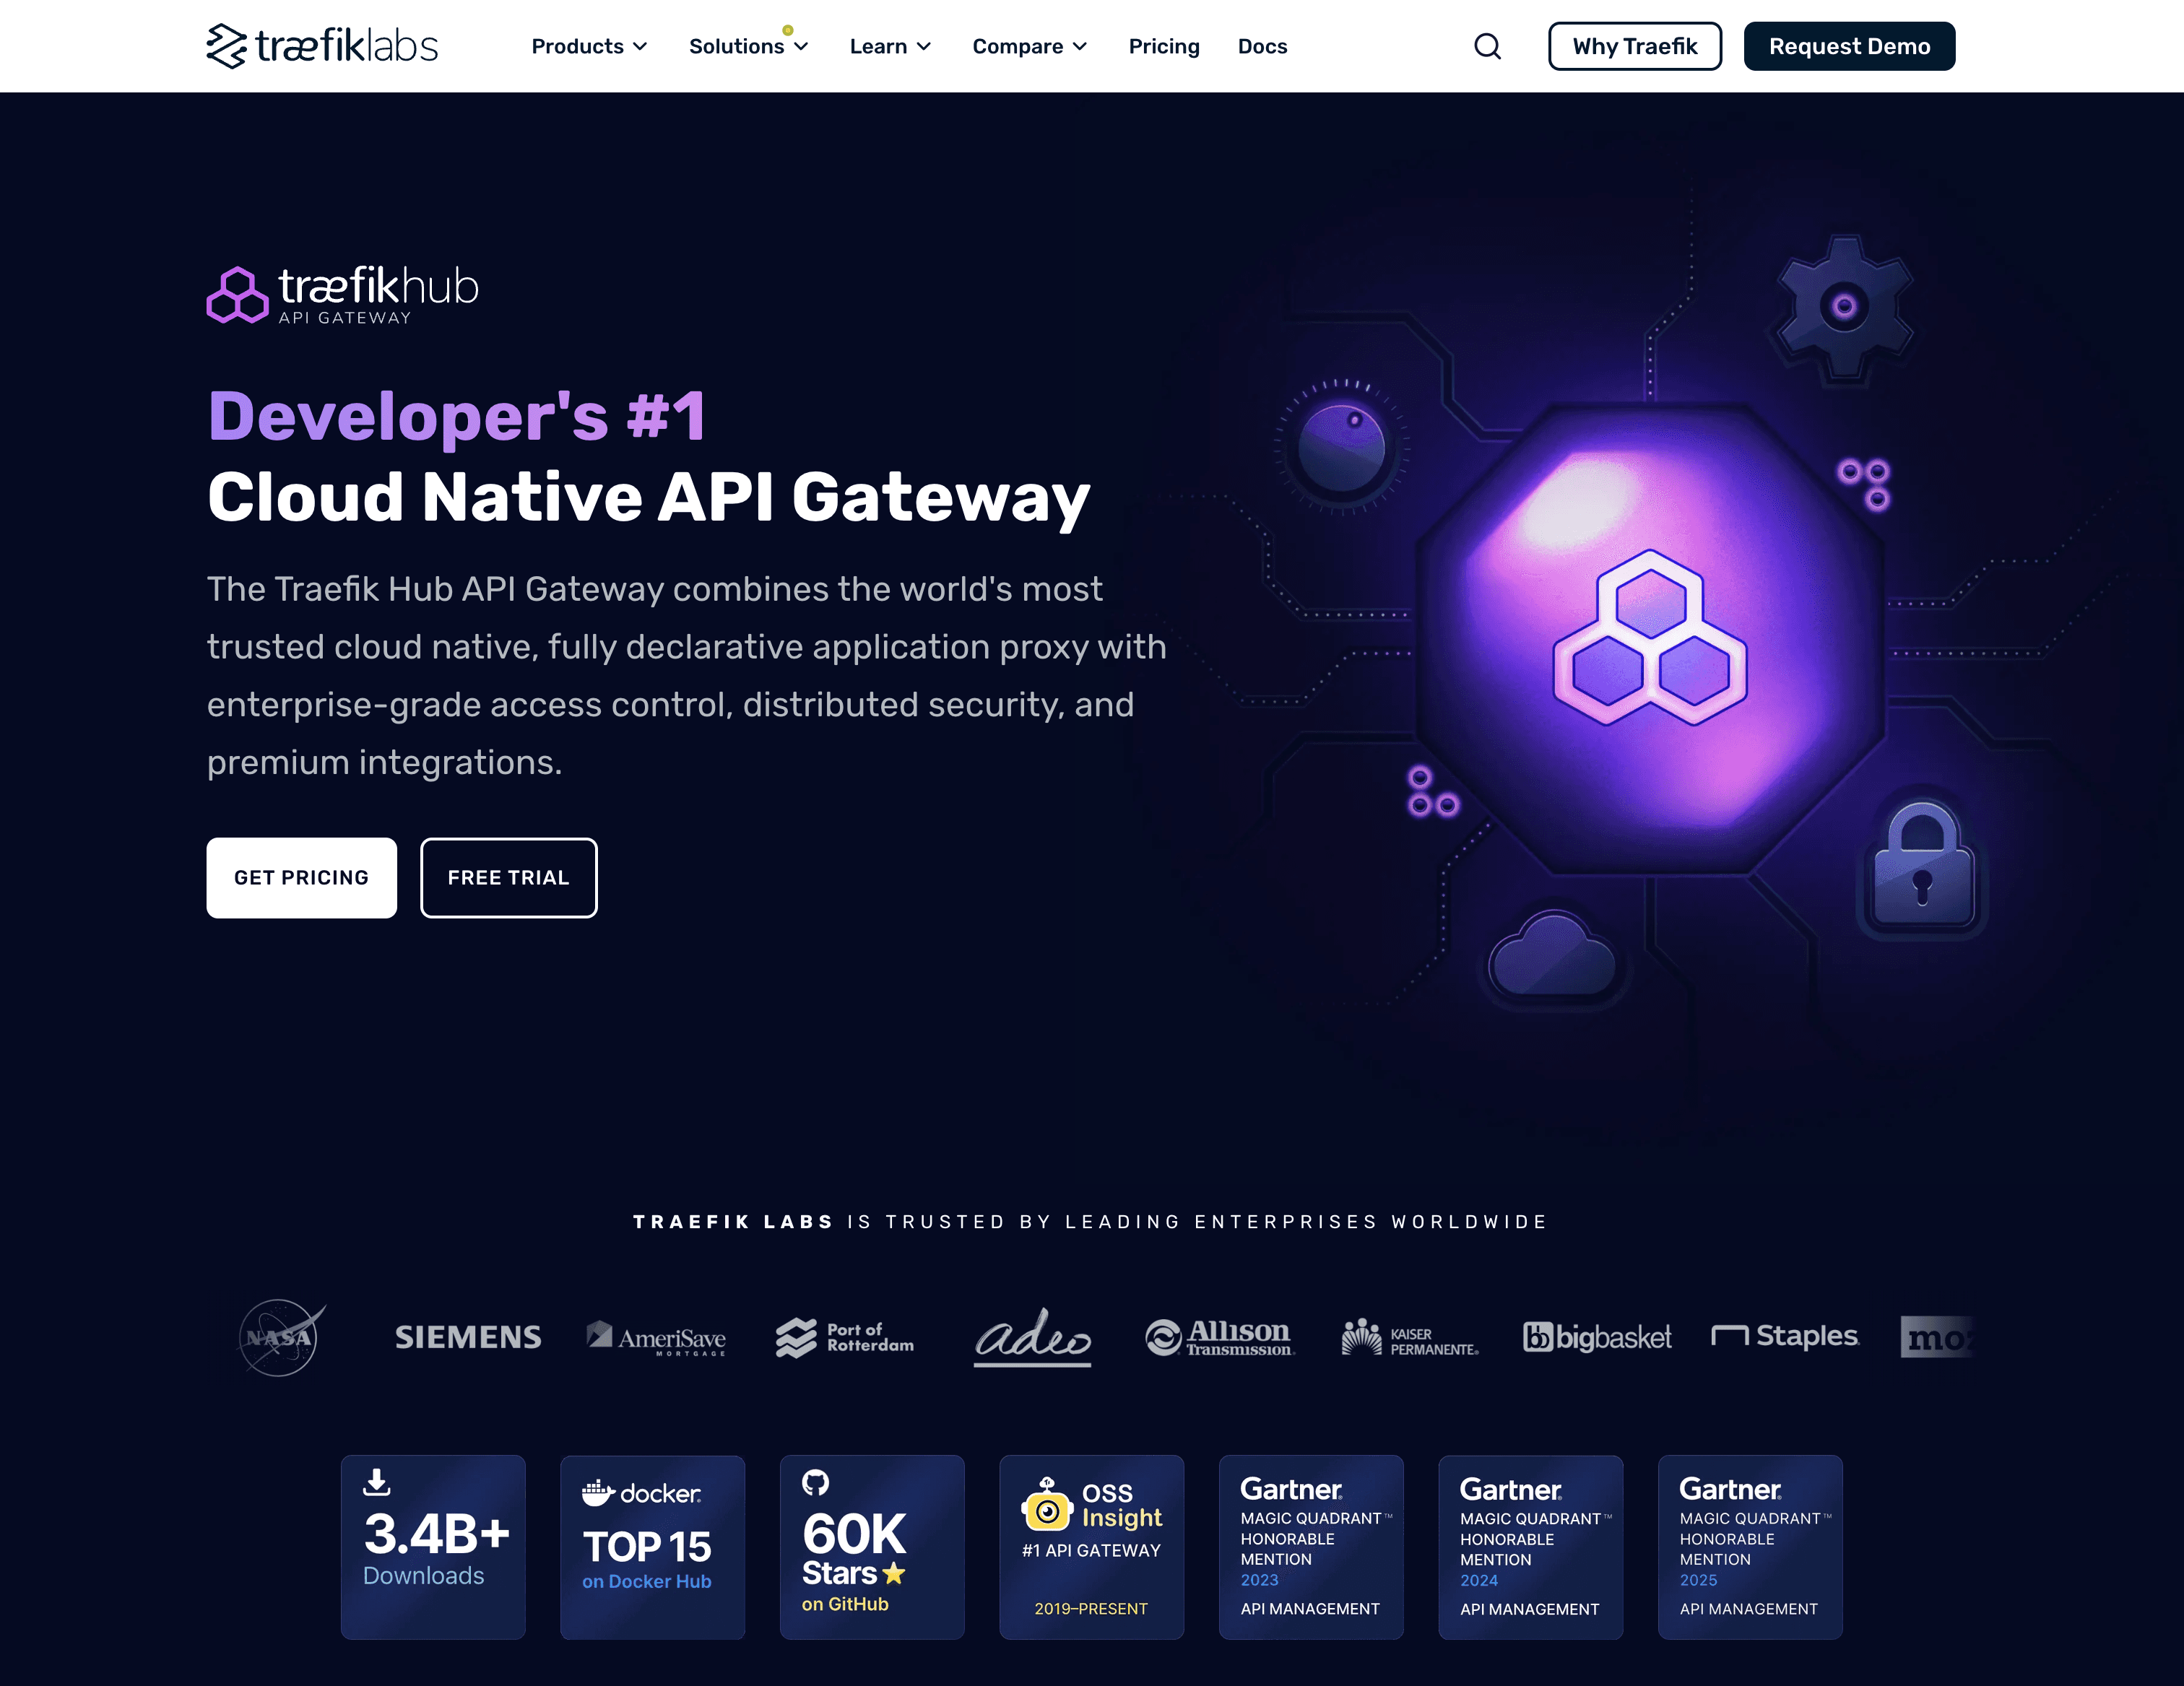Click the gear illustration in hero graphic
Viewport: 2184px width, 1686px height.
(x=1844, y=307)
